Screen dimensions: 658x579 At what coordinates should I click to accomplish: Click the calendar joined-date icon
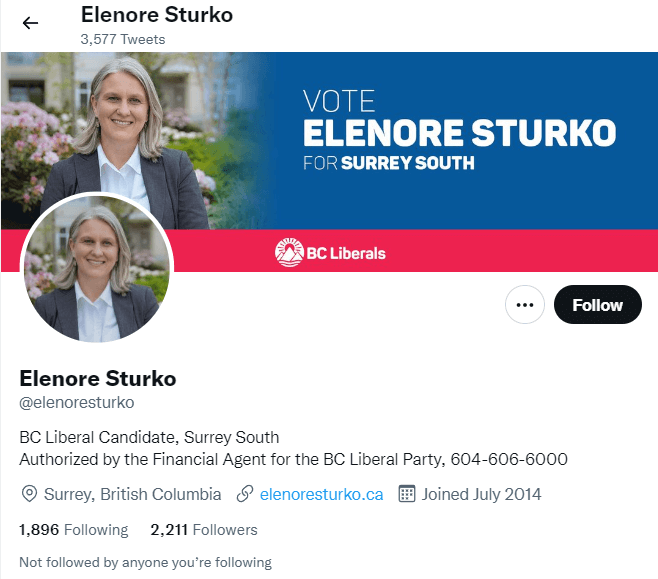407,494
